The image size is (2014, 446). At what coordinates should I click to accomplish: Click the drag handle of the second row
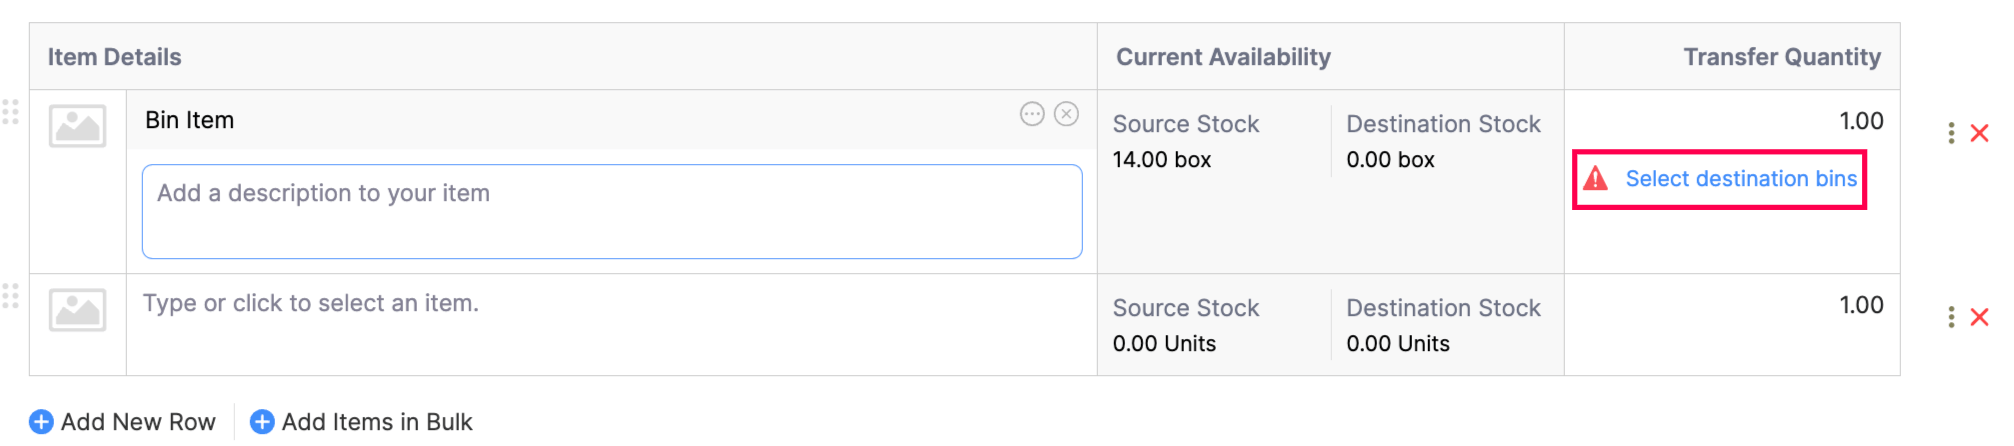click(x=11, y=296)
